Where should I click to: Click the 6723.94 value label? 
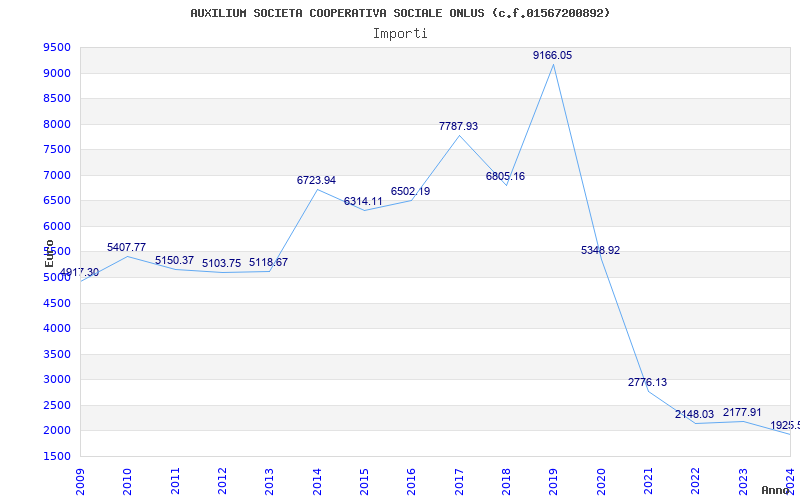point(316,180)
